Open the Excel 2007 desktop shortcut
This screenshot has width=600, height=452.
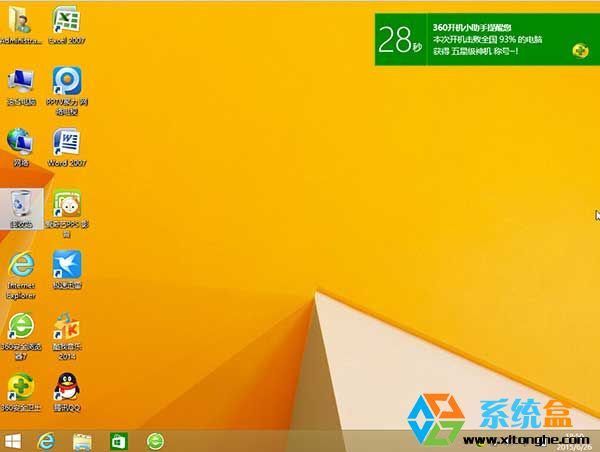67,19
